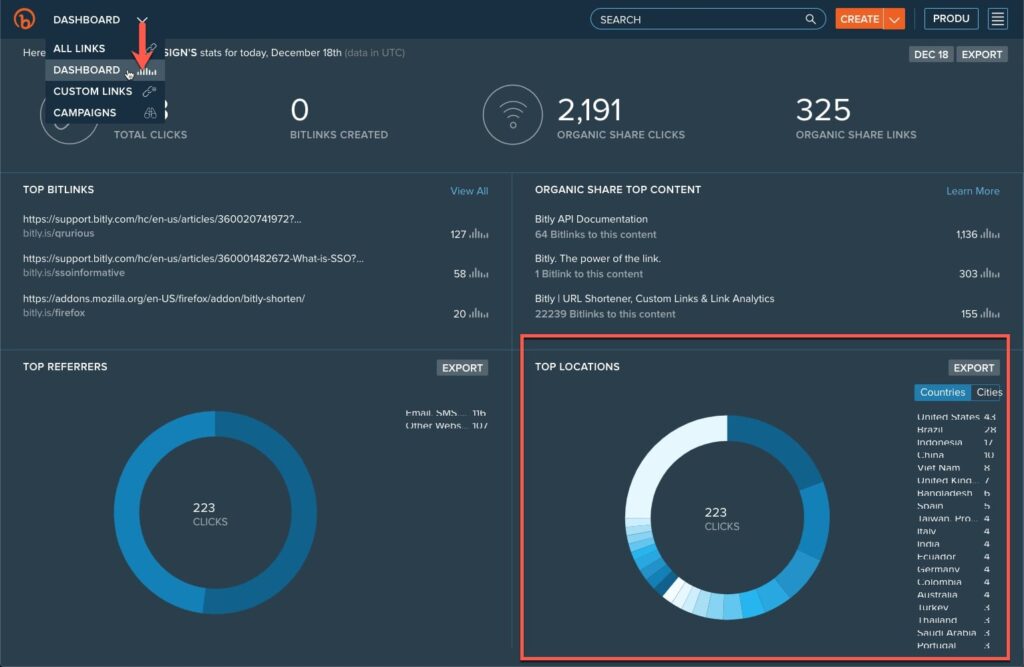The image size is (1024, 667).
Task: Click the bar chart icon beside bitly.is/qrurious clicks
Action: (478, 233)
